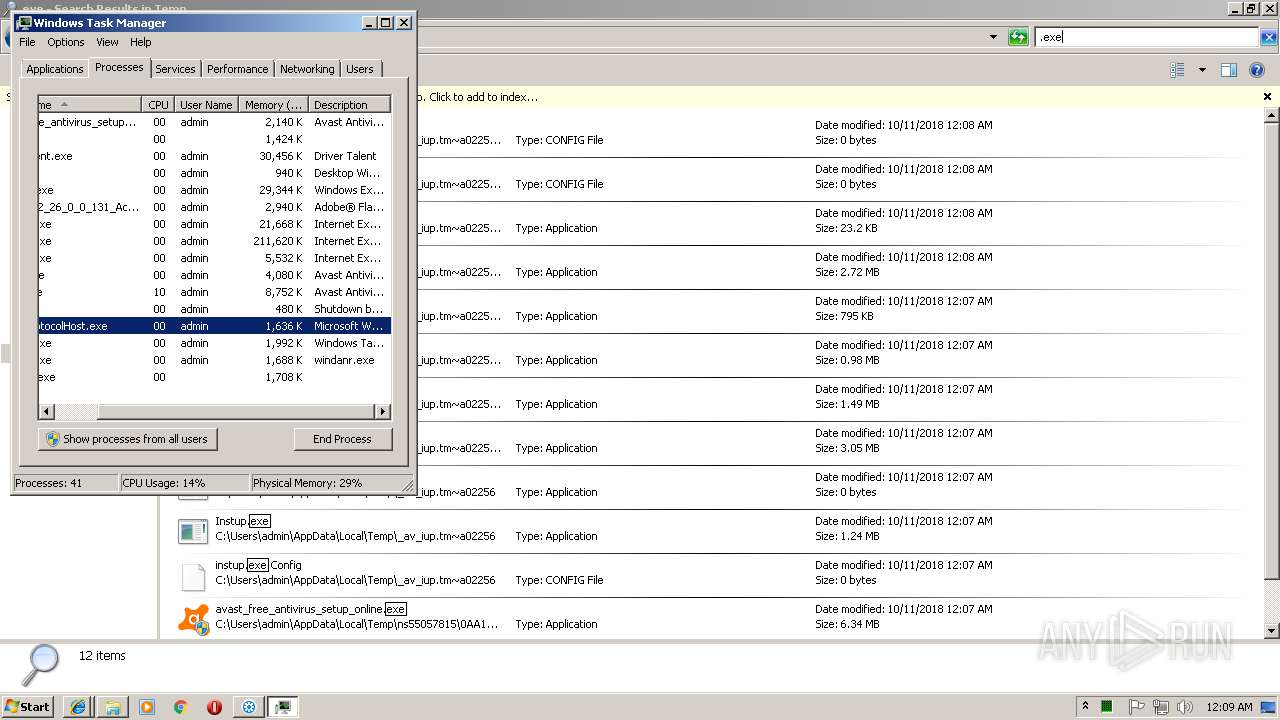
Task: Open the volume speaker tray icon
Action: coord(1185,706)
